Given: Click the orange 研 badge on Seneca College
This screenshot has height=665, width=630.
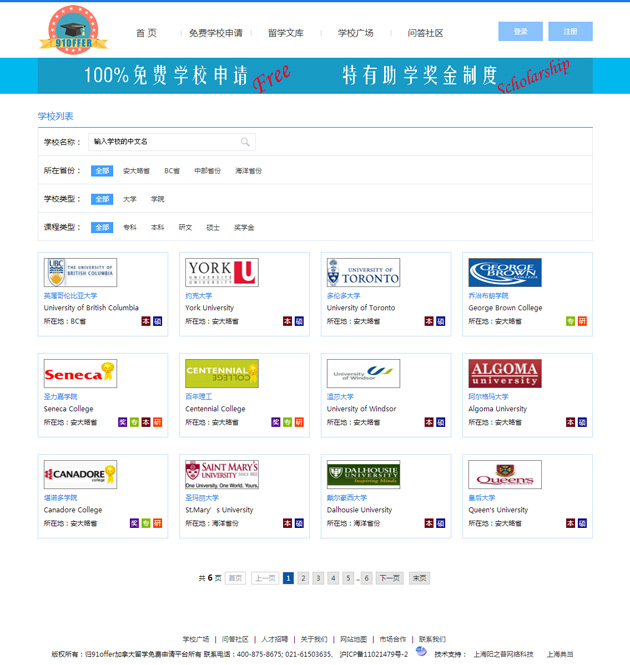Looking at the screenshot, I should (157, 422).
